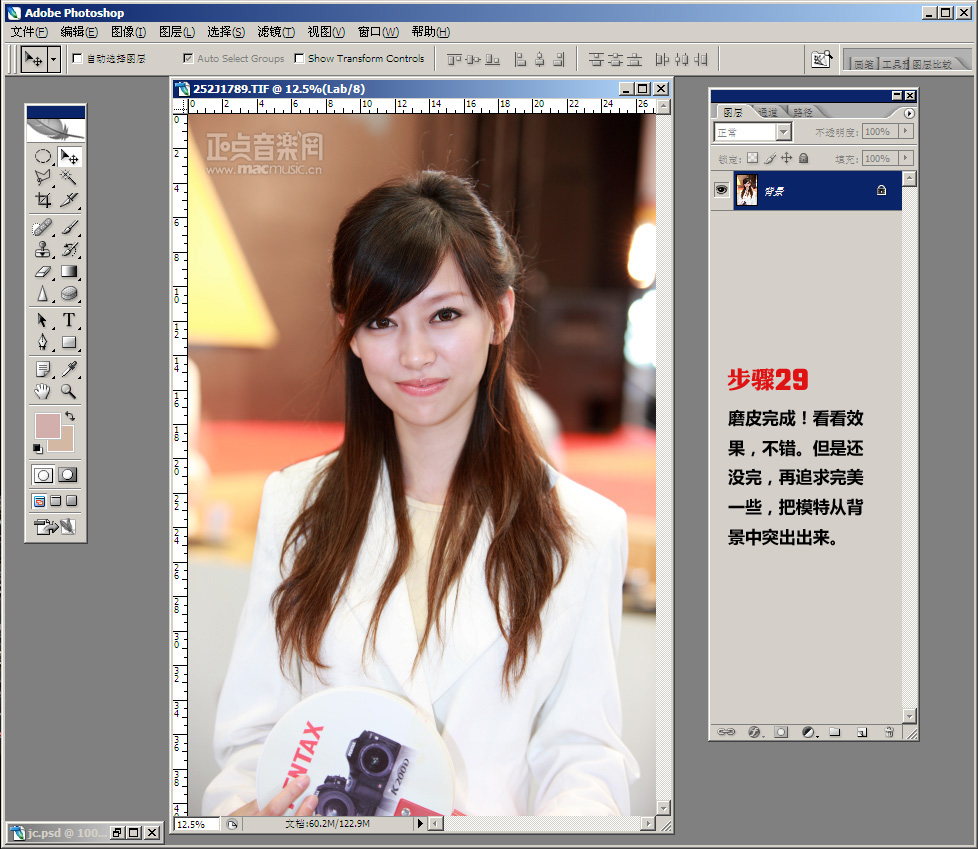
Task: Choose the Type tool
Action: [x=69, y=320]
